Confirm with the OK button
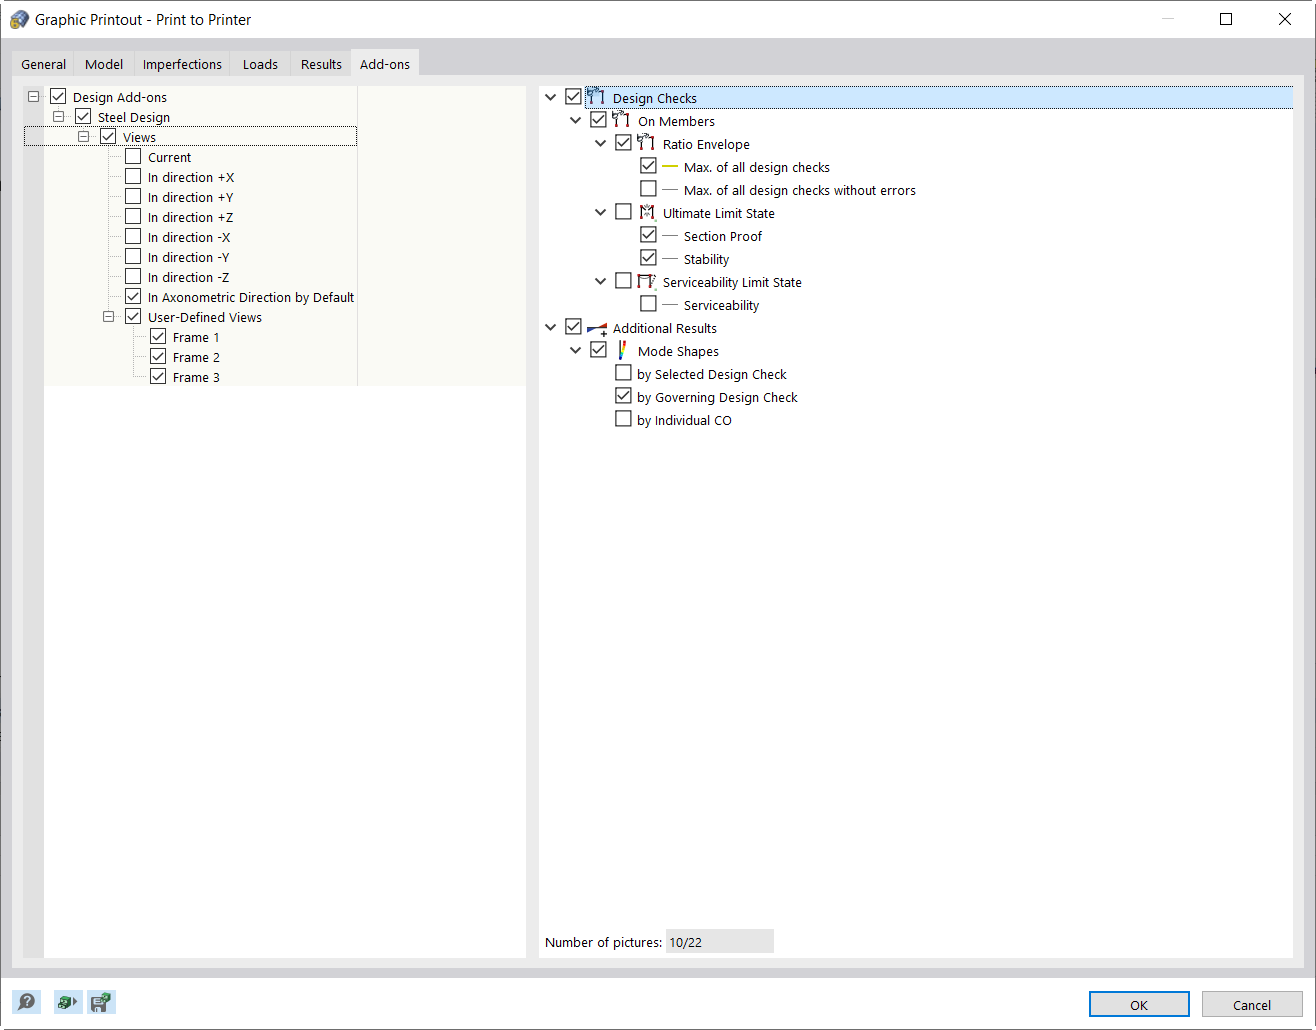The height and width of the screenshot is (1030, 1316). pyautogui.click(x=1139, y=1005)
